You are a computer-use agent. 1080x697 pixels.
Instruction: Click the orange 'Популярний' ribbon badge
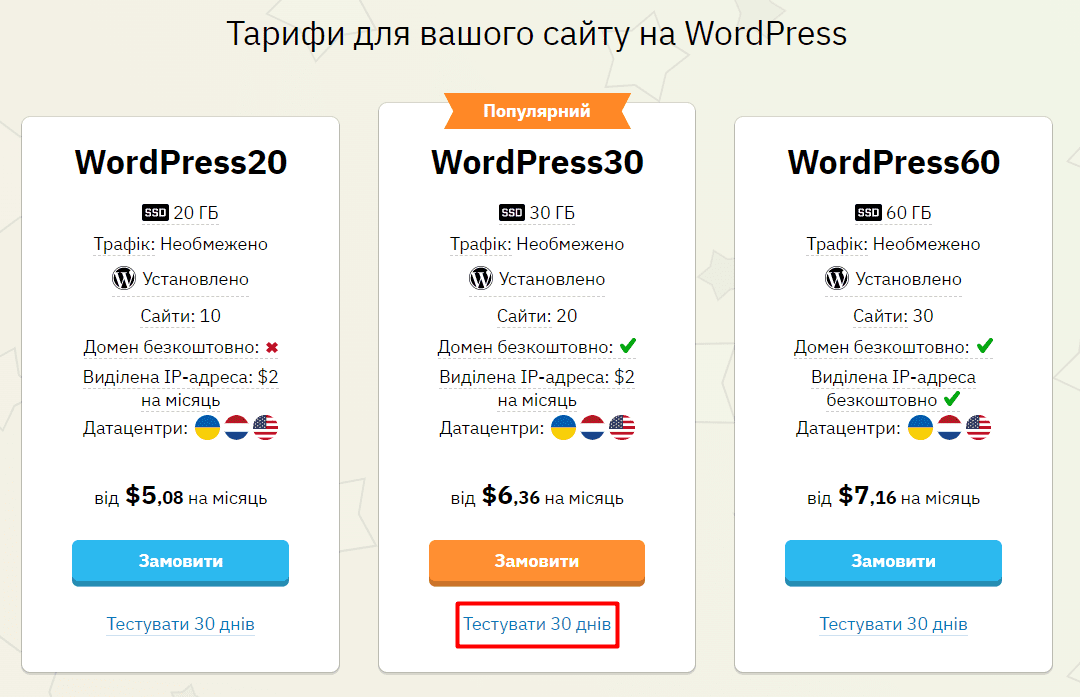coord(537,111)
